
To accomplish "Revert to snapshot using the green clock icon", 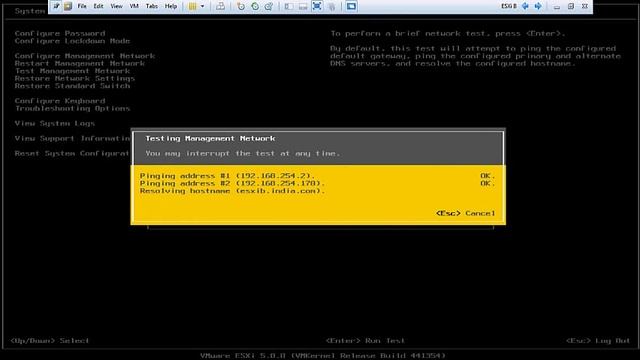I will (x=255, y=6).
